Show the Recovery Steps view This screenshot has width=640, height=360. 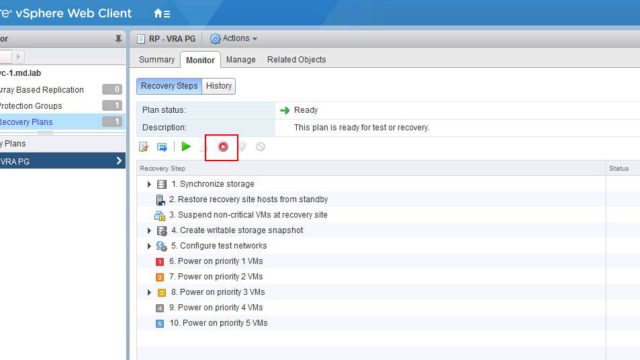coord(169,86)
